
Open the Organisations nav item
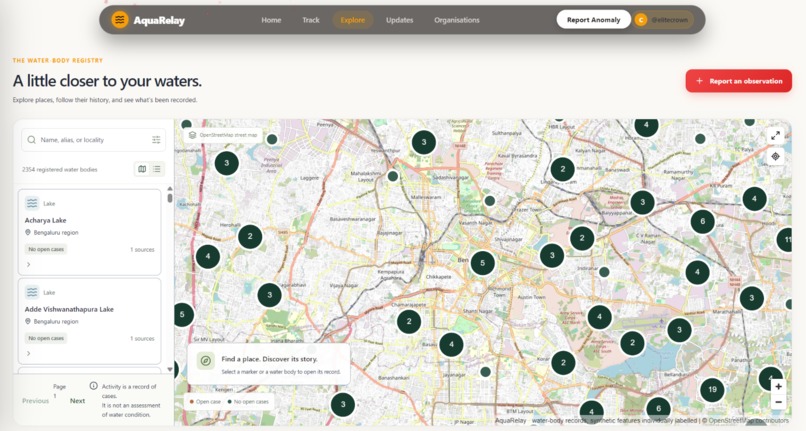point(457,20)
